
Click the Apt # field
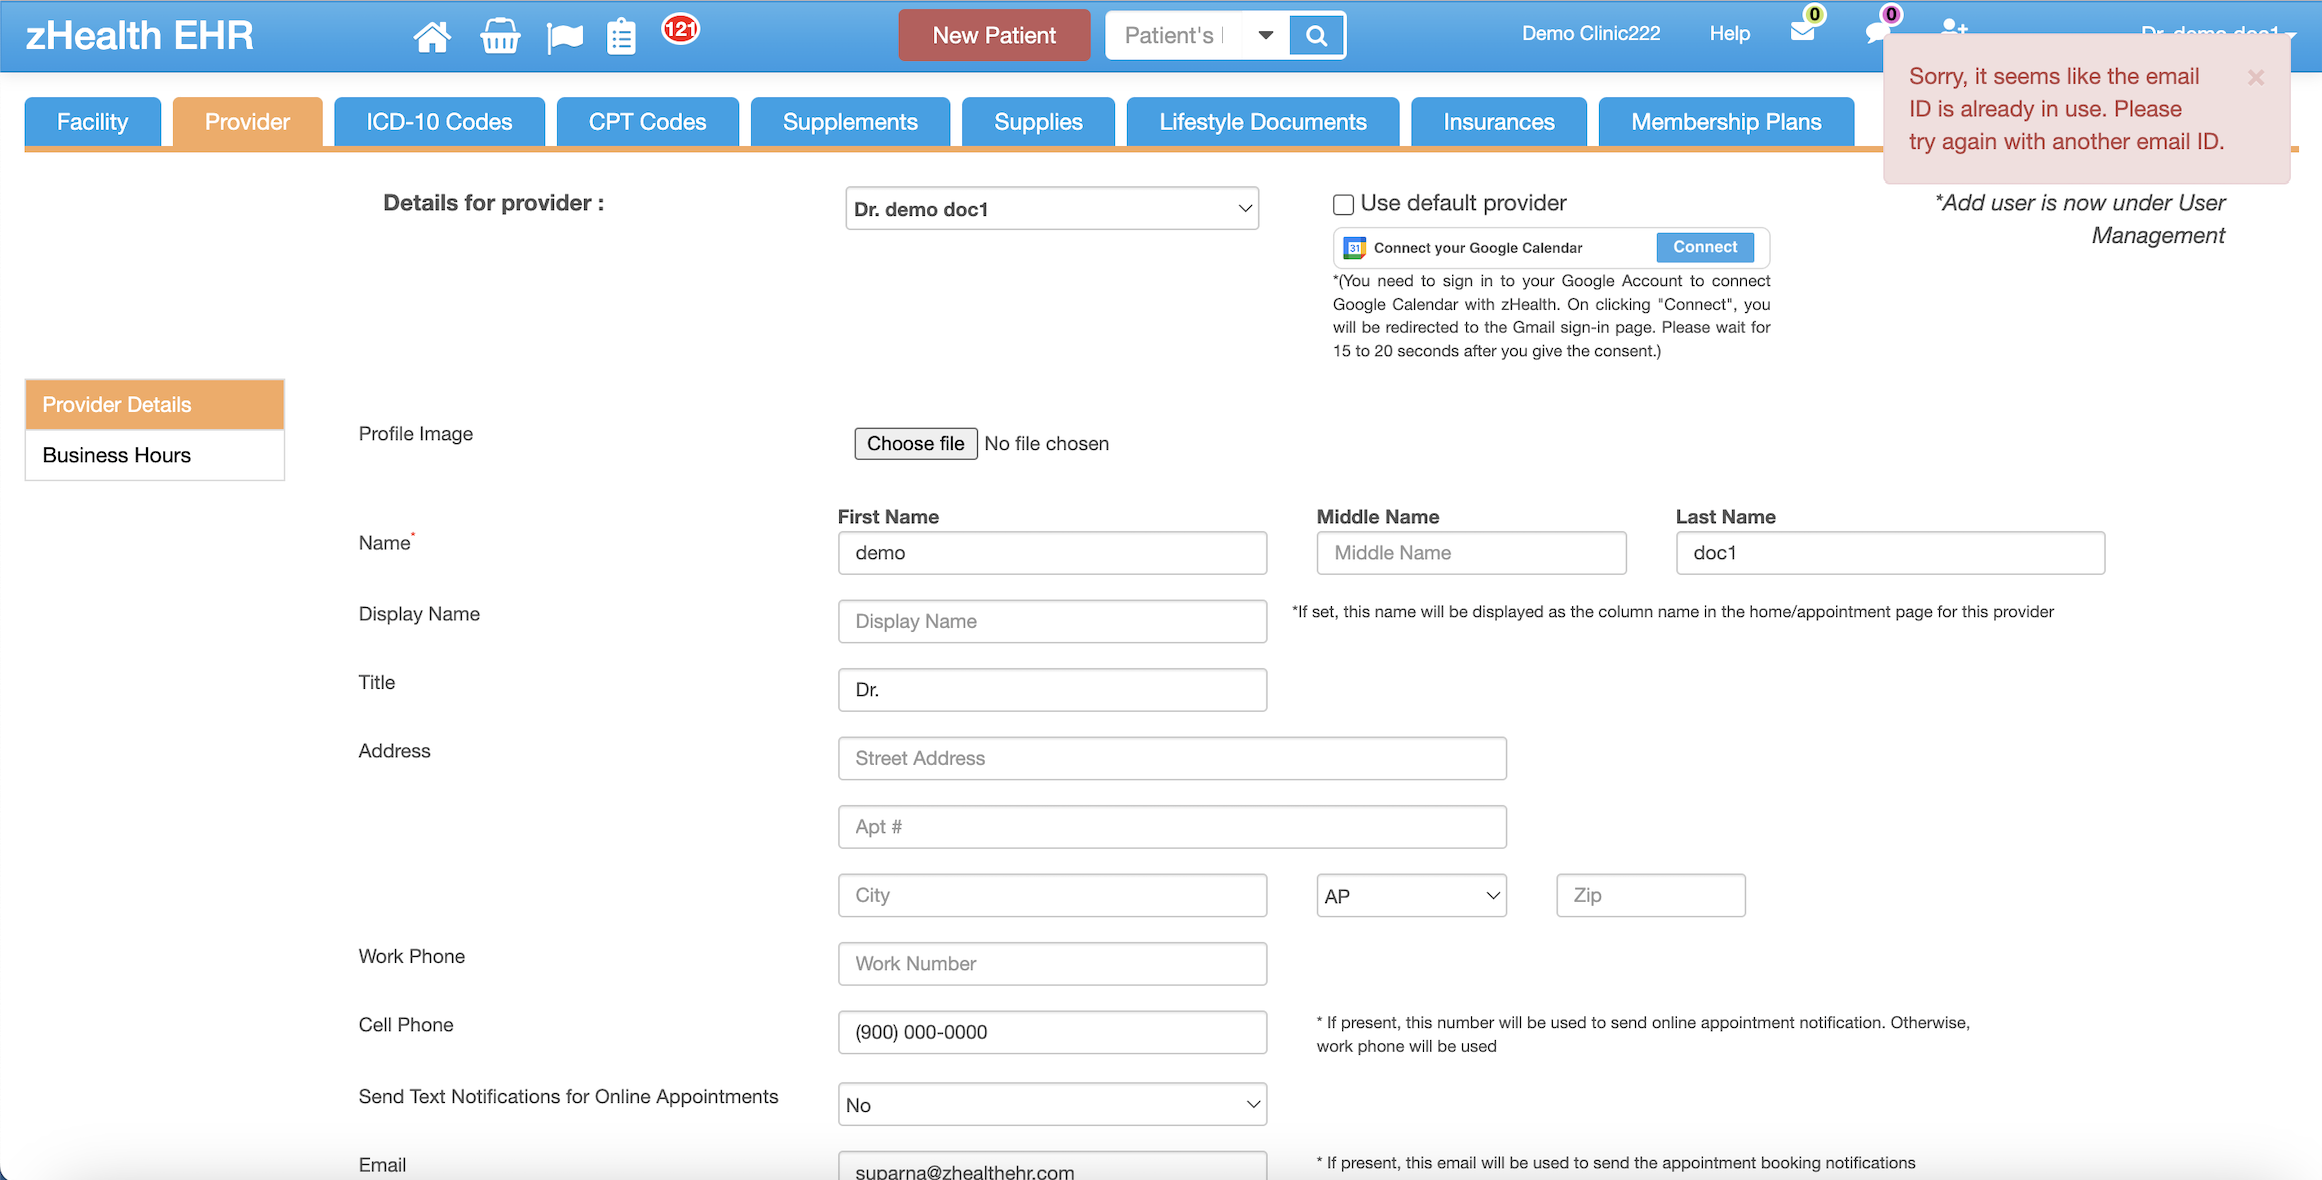point(1172,827)
